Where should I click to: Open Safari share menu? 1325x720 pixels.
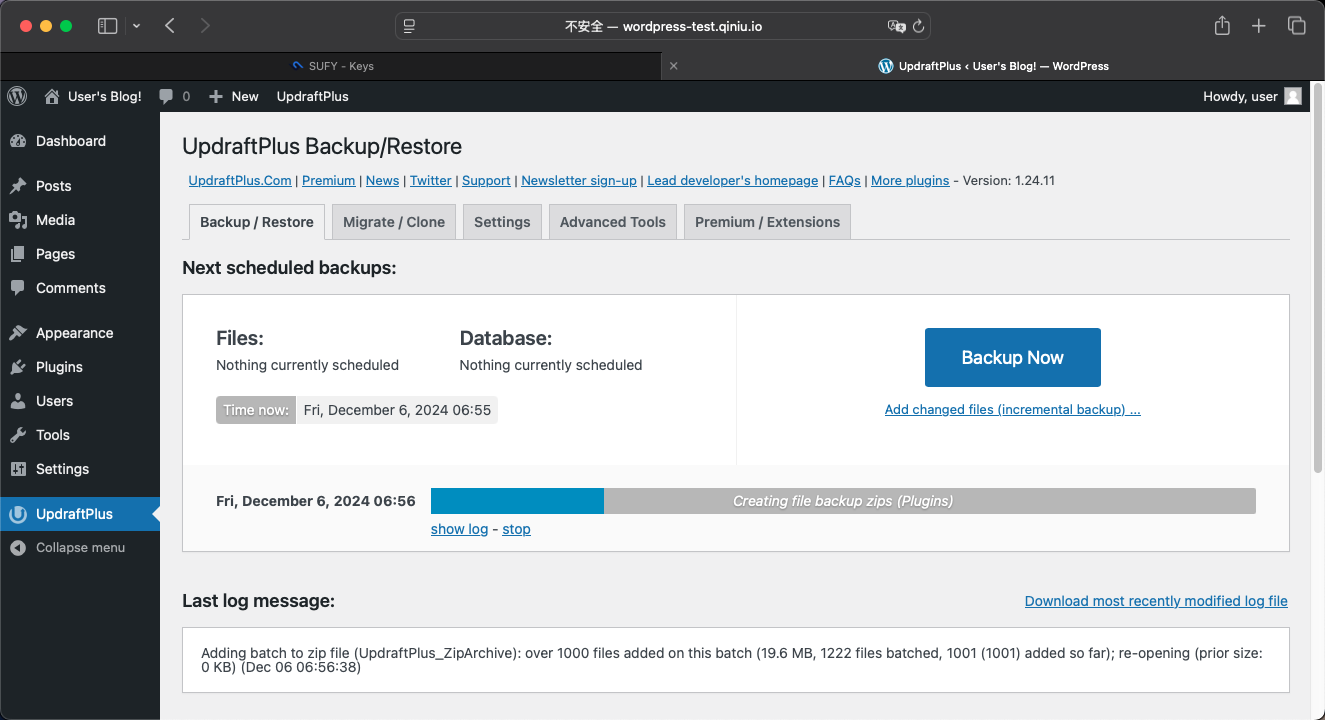click(1222, 26)
